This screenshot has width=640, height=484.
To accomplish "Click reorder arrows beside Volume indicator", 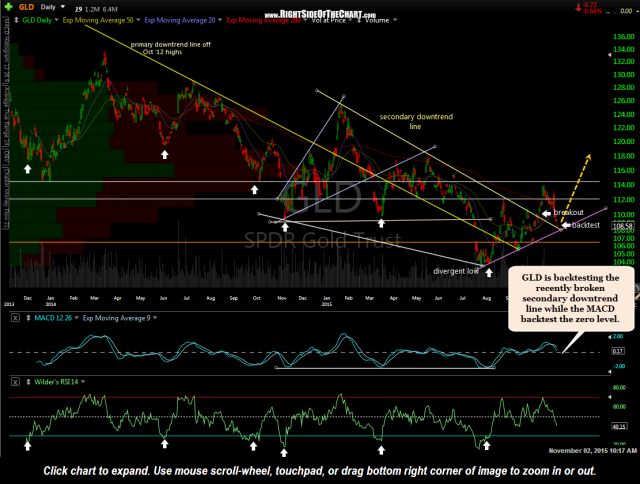I will tap(360, 20).
